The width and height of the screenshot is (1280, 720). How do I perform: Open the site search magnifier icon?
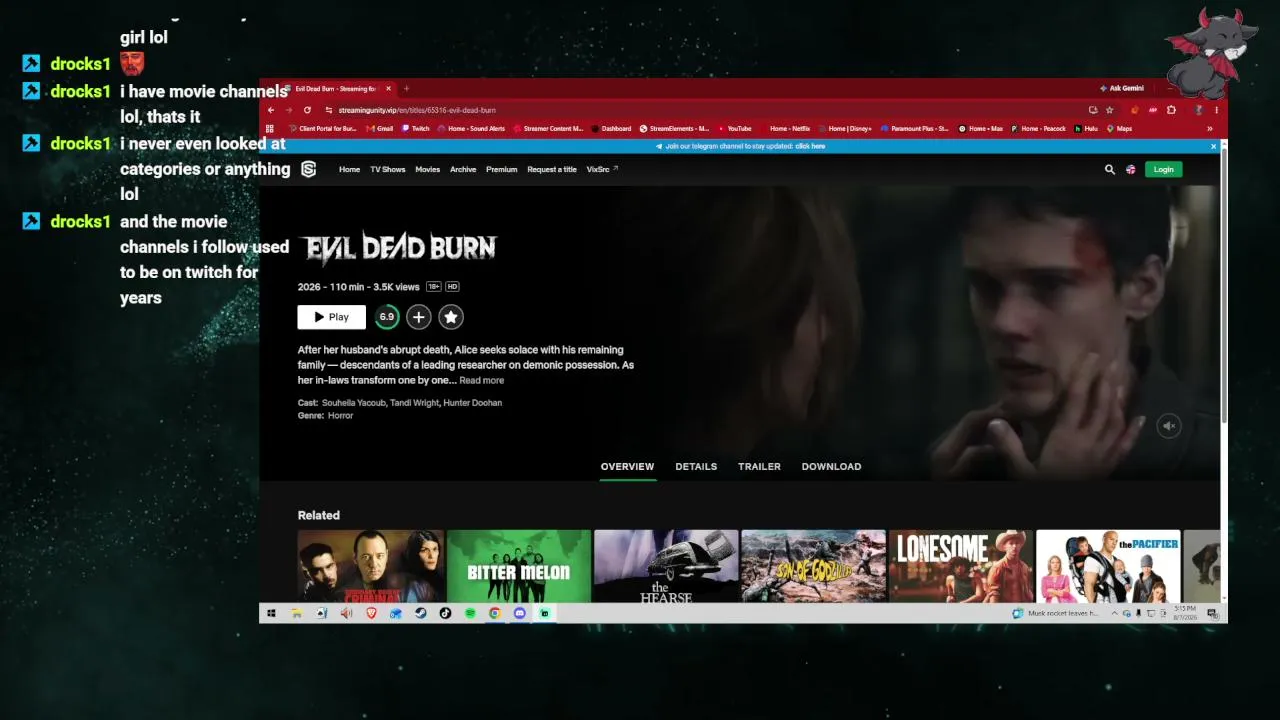coord(1109,170)
